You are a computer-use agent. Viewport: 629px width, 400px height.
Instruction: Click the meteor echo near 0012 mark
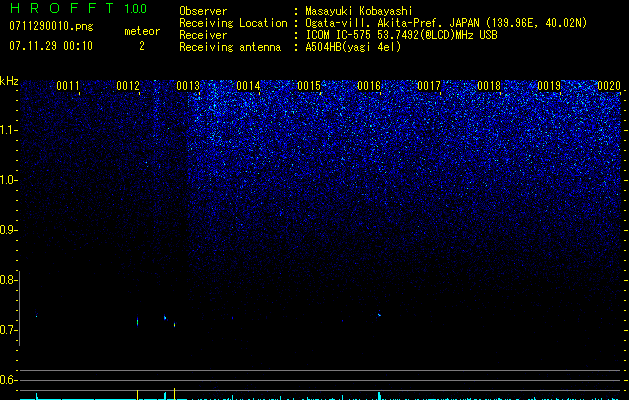coord(138,321)
